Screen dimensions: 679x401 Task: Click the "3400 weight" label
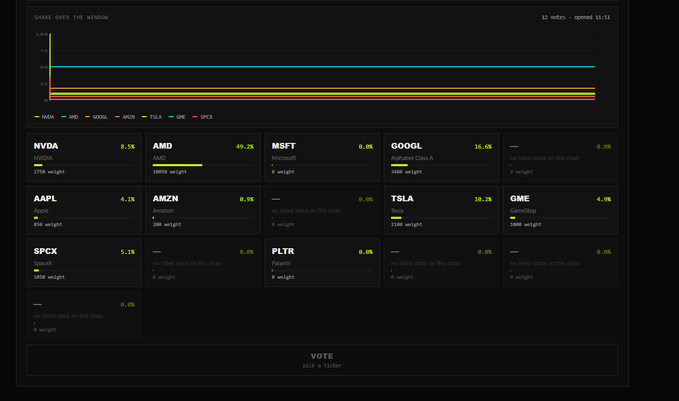[407, 172]
